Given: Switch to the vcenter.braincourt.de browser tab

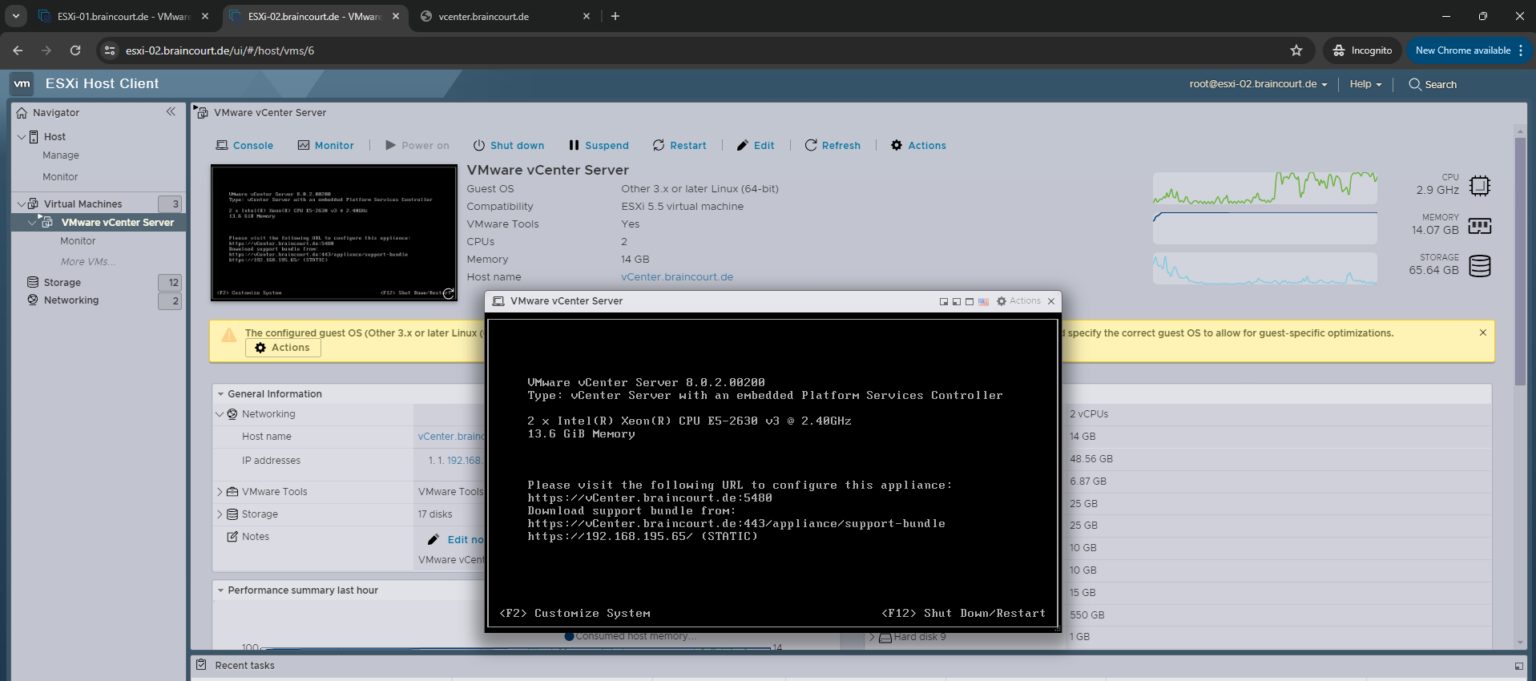Looking at the screenshot, I should click(485, 16).
